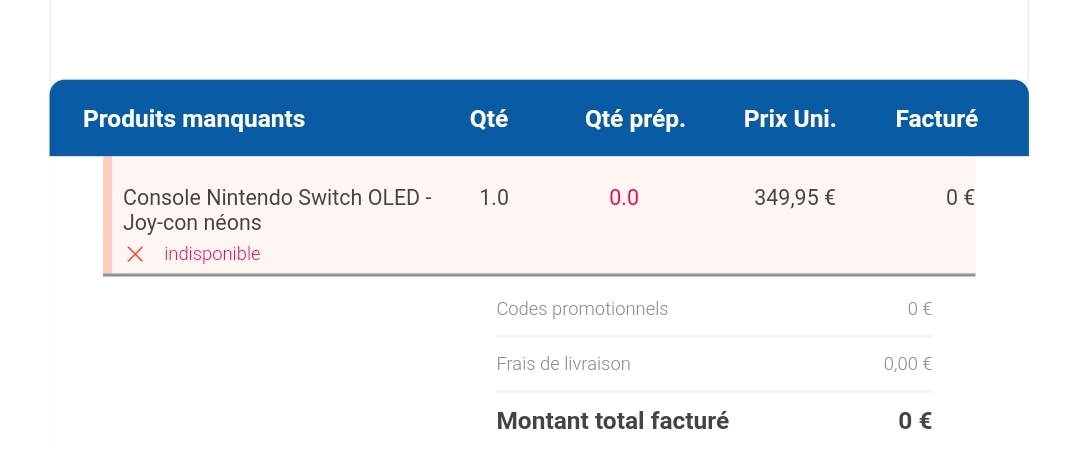
Task: Click the salmon bar left of product row
Action: (x=107, y=215)
